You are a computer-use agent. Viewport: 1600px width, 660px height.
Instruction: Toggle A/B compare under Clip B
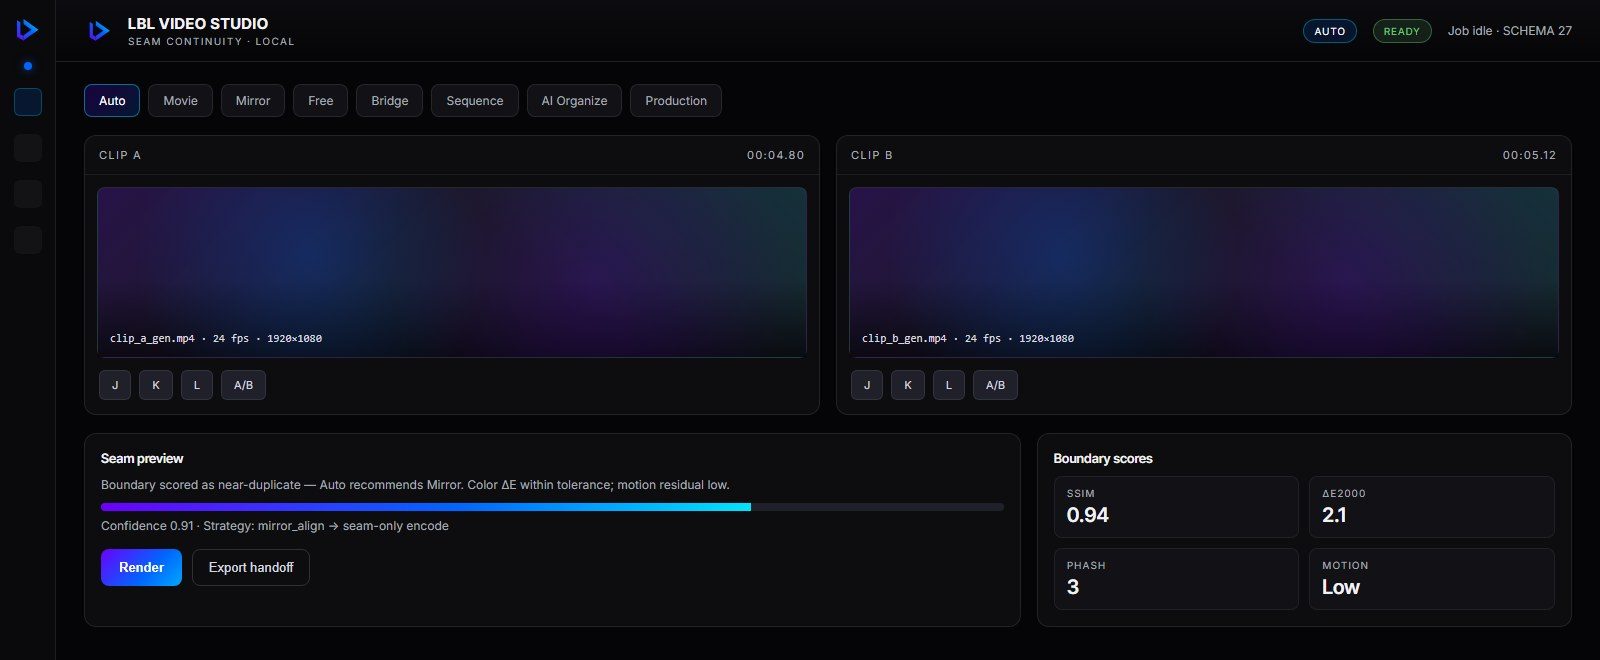(x=996, y=385)
